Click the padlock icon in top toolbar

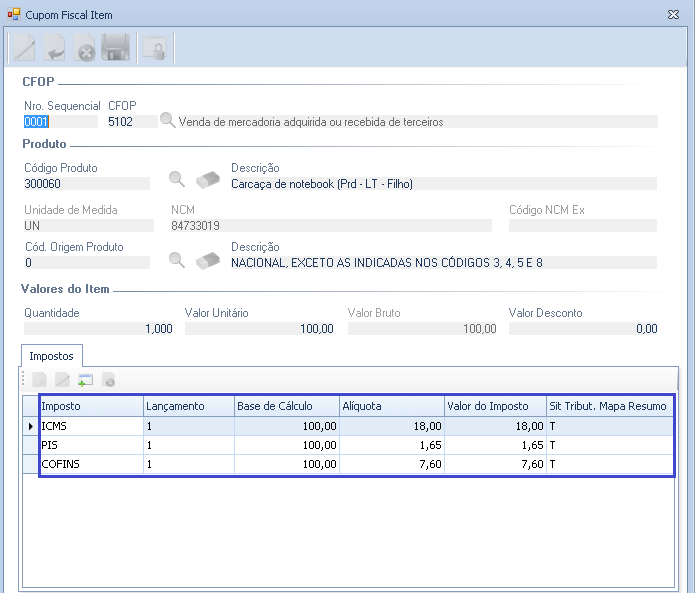click(x=154, y=48)
